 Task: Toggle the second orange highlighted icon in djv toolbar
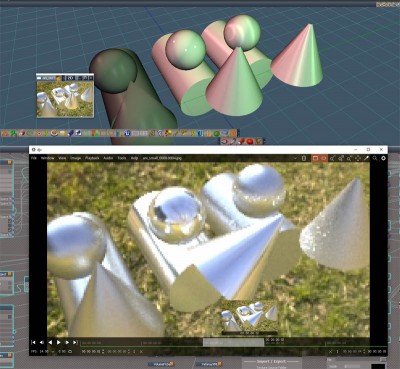324,158
